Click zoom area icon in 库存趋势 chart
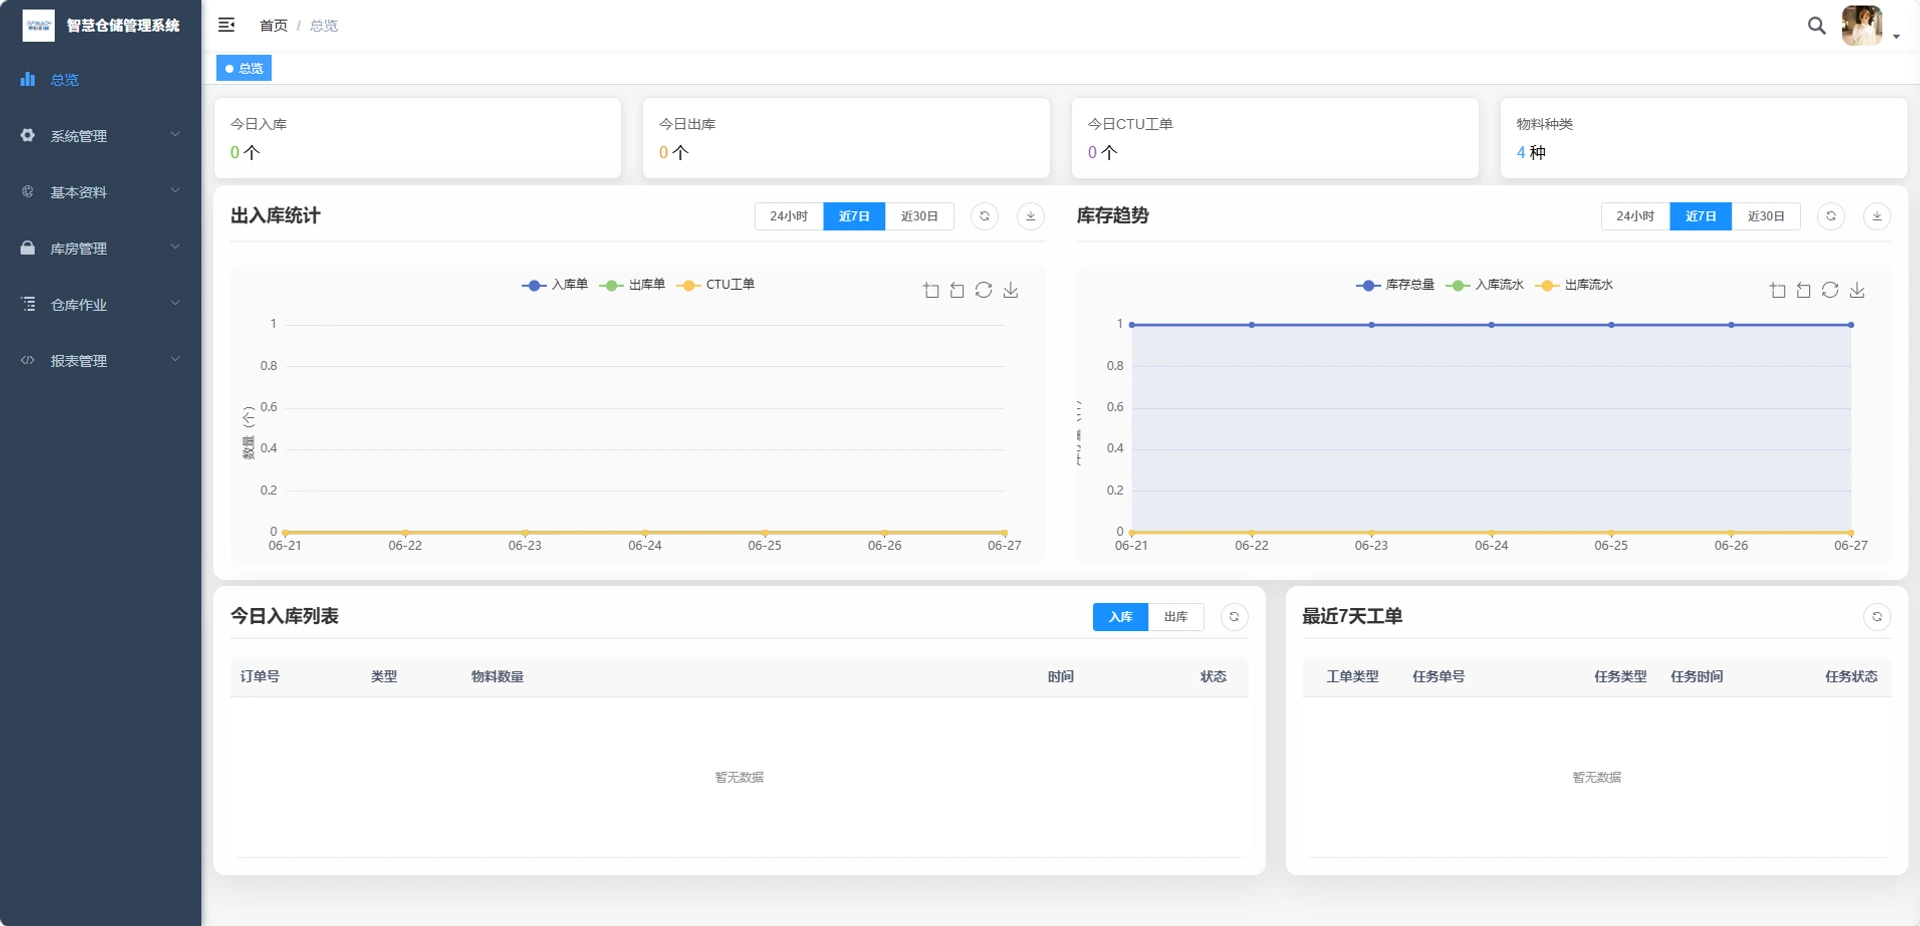Screen dimensions: 1920x926 [x=1777, y=290]
